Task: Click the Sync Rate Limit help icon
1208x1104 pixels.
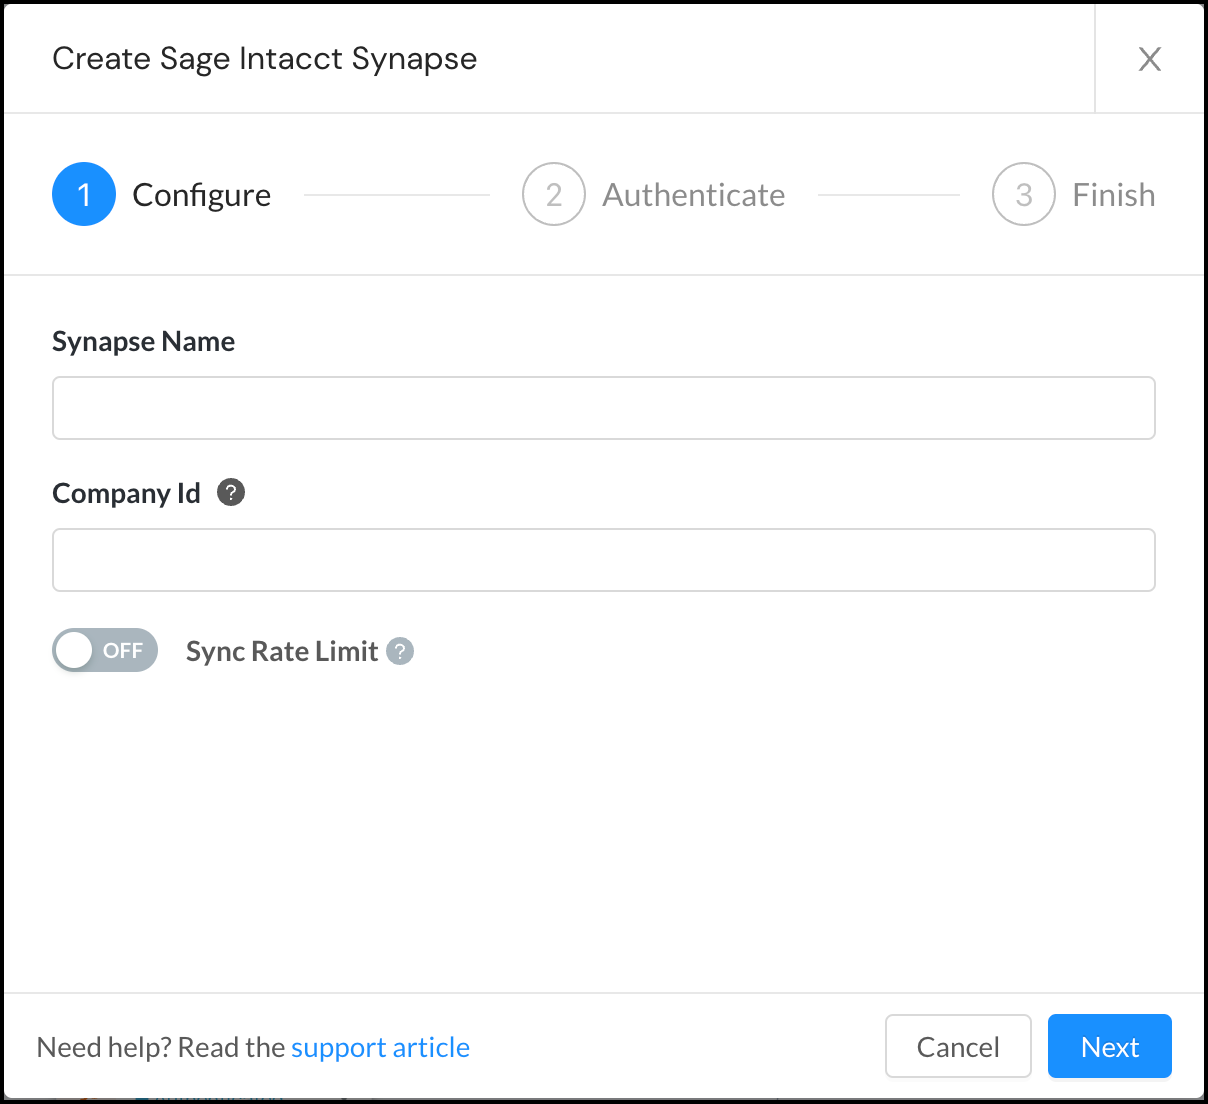Action: pos(400,651)
